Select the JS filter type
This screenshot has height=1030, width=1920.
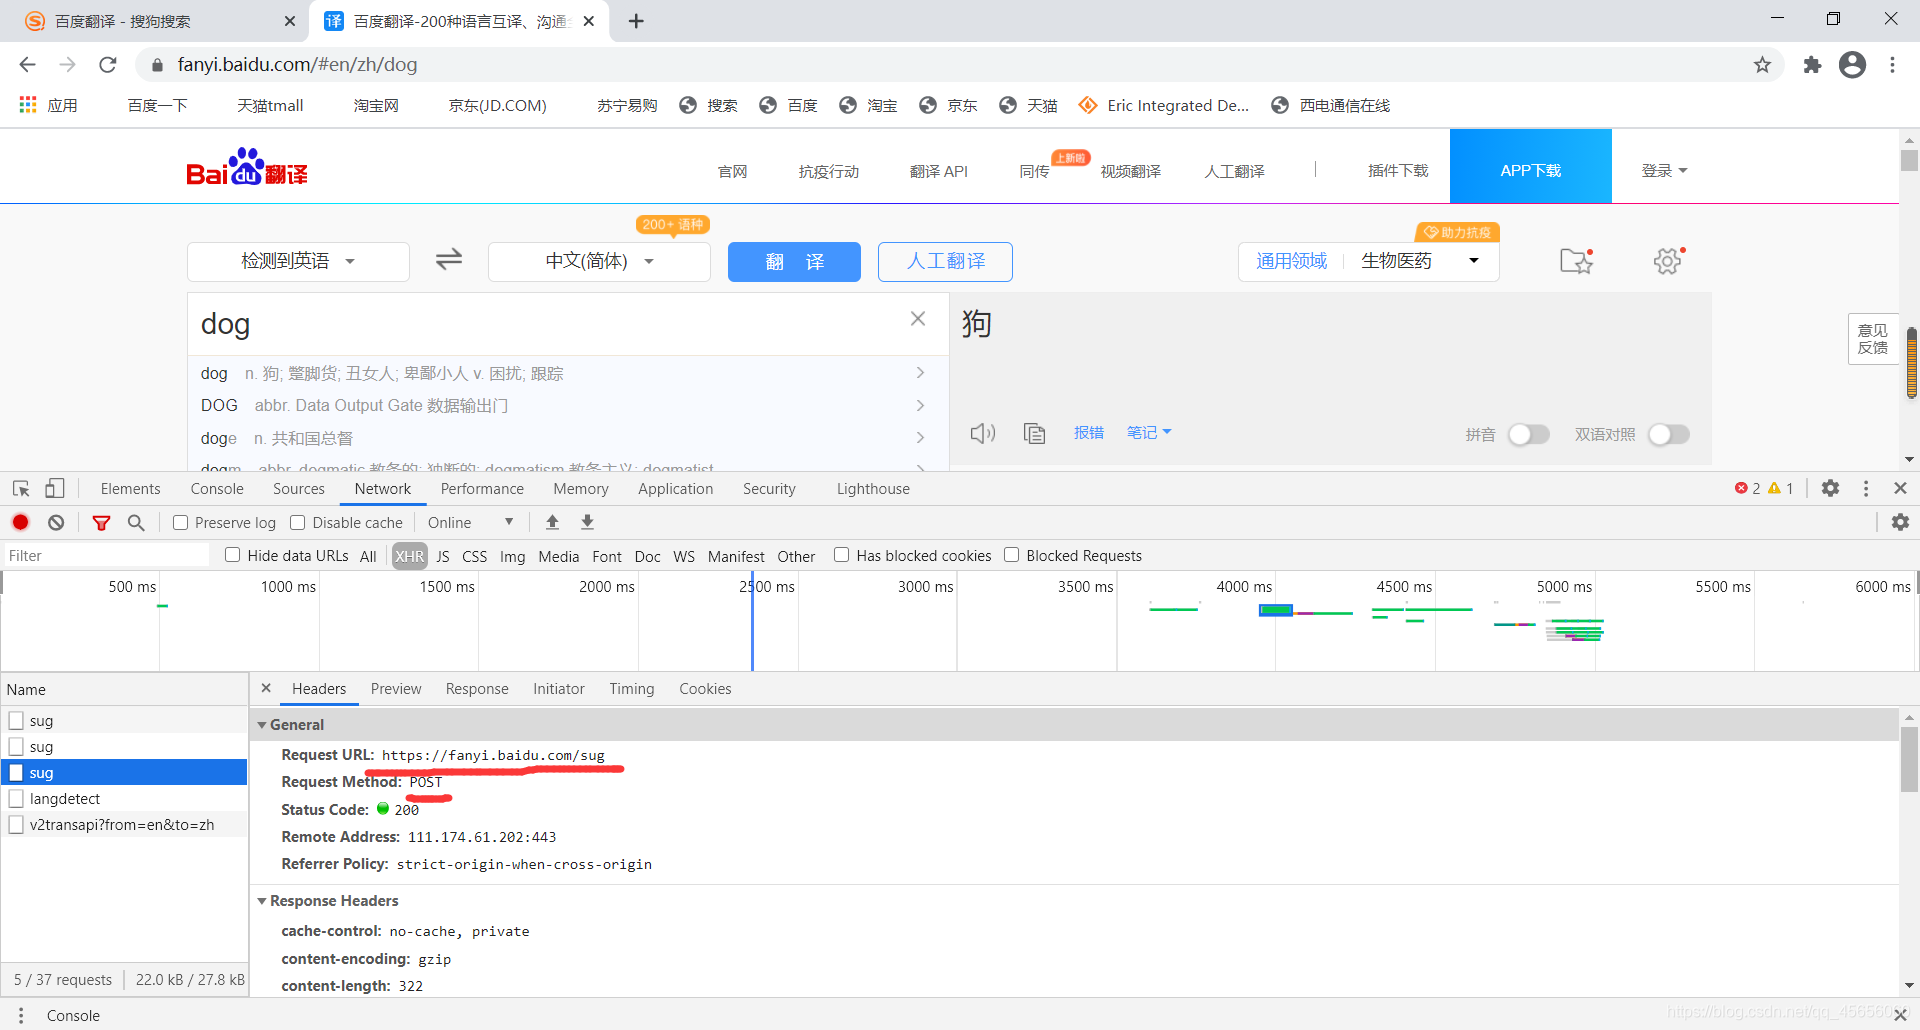(443, 556)
